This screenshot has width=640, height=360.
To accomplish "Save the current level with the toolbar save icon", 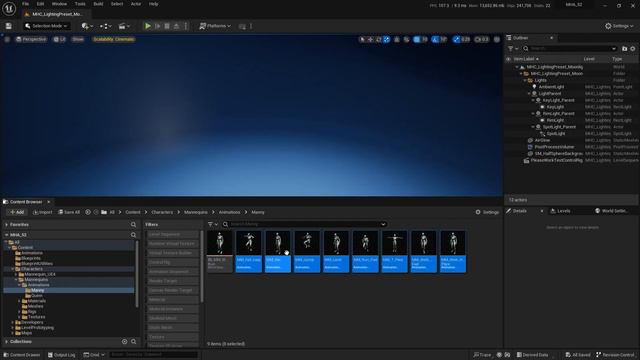I will [x=9, y=26].
